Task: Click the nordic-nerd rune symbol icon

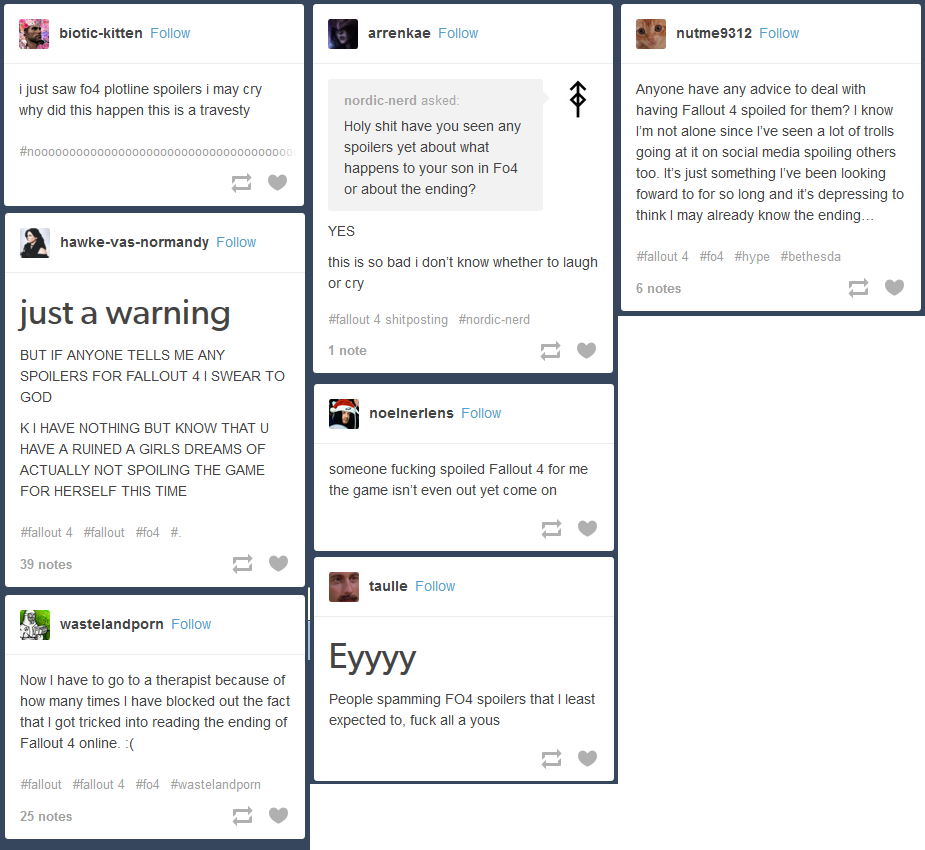Action: [577, 99]
